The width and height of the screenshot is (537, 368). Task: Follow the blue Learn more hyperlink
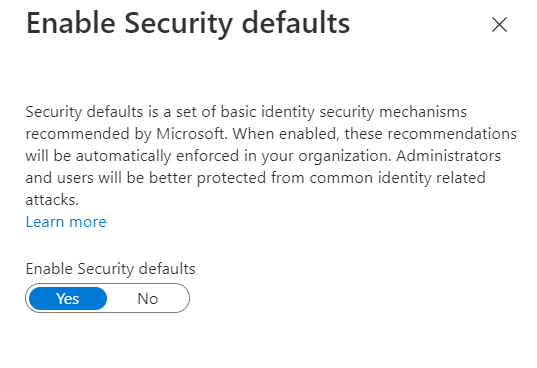[x=66, y=222]
